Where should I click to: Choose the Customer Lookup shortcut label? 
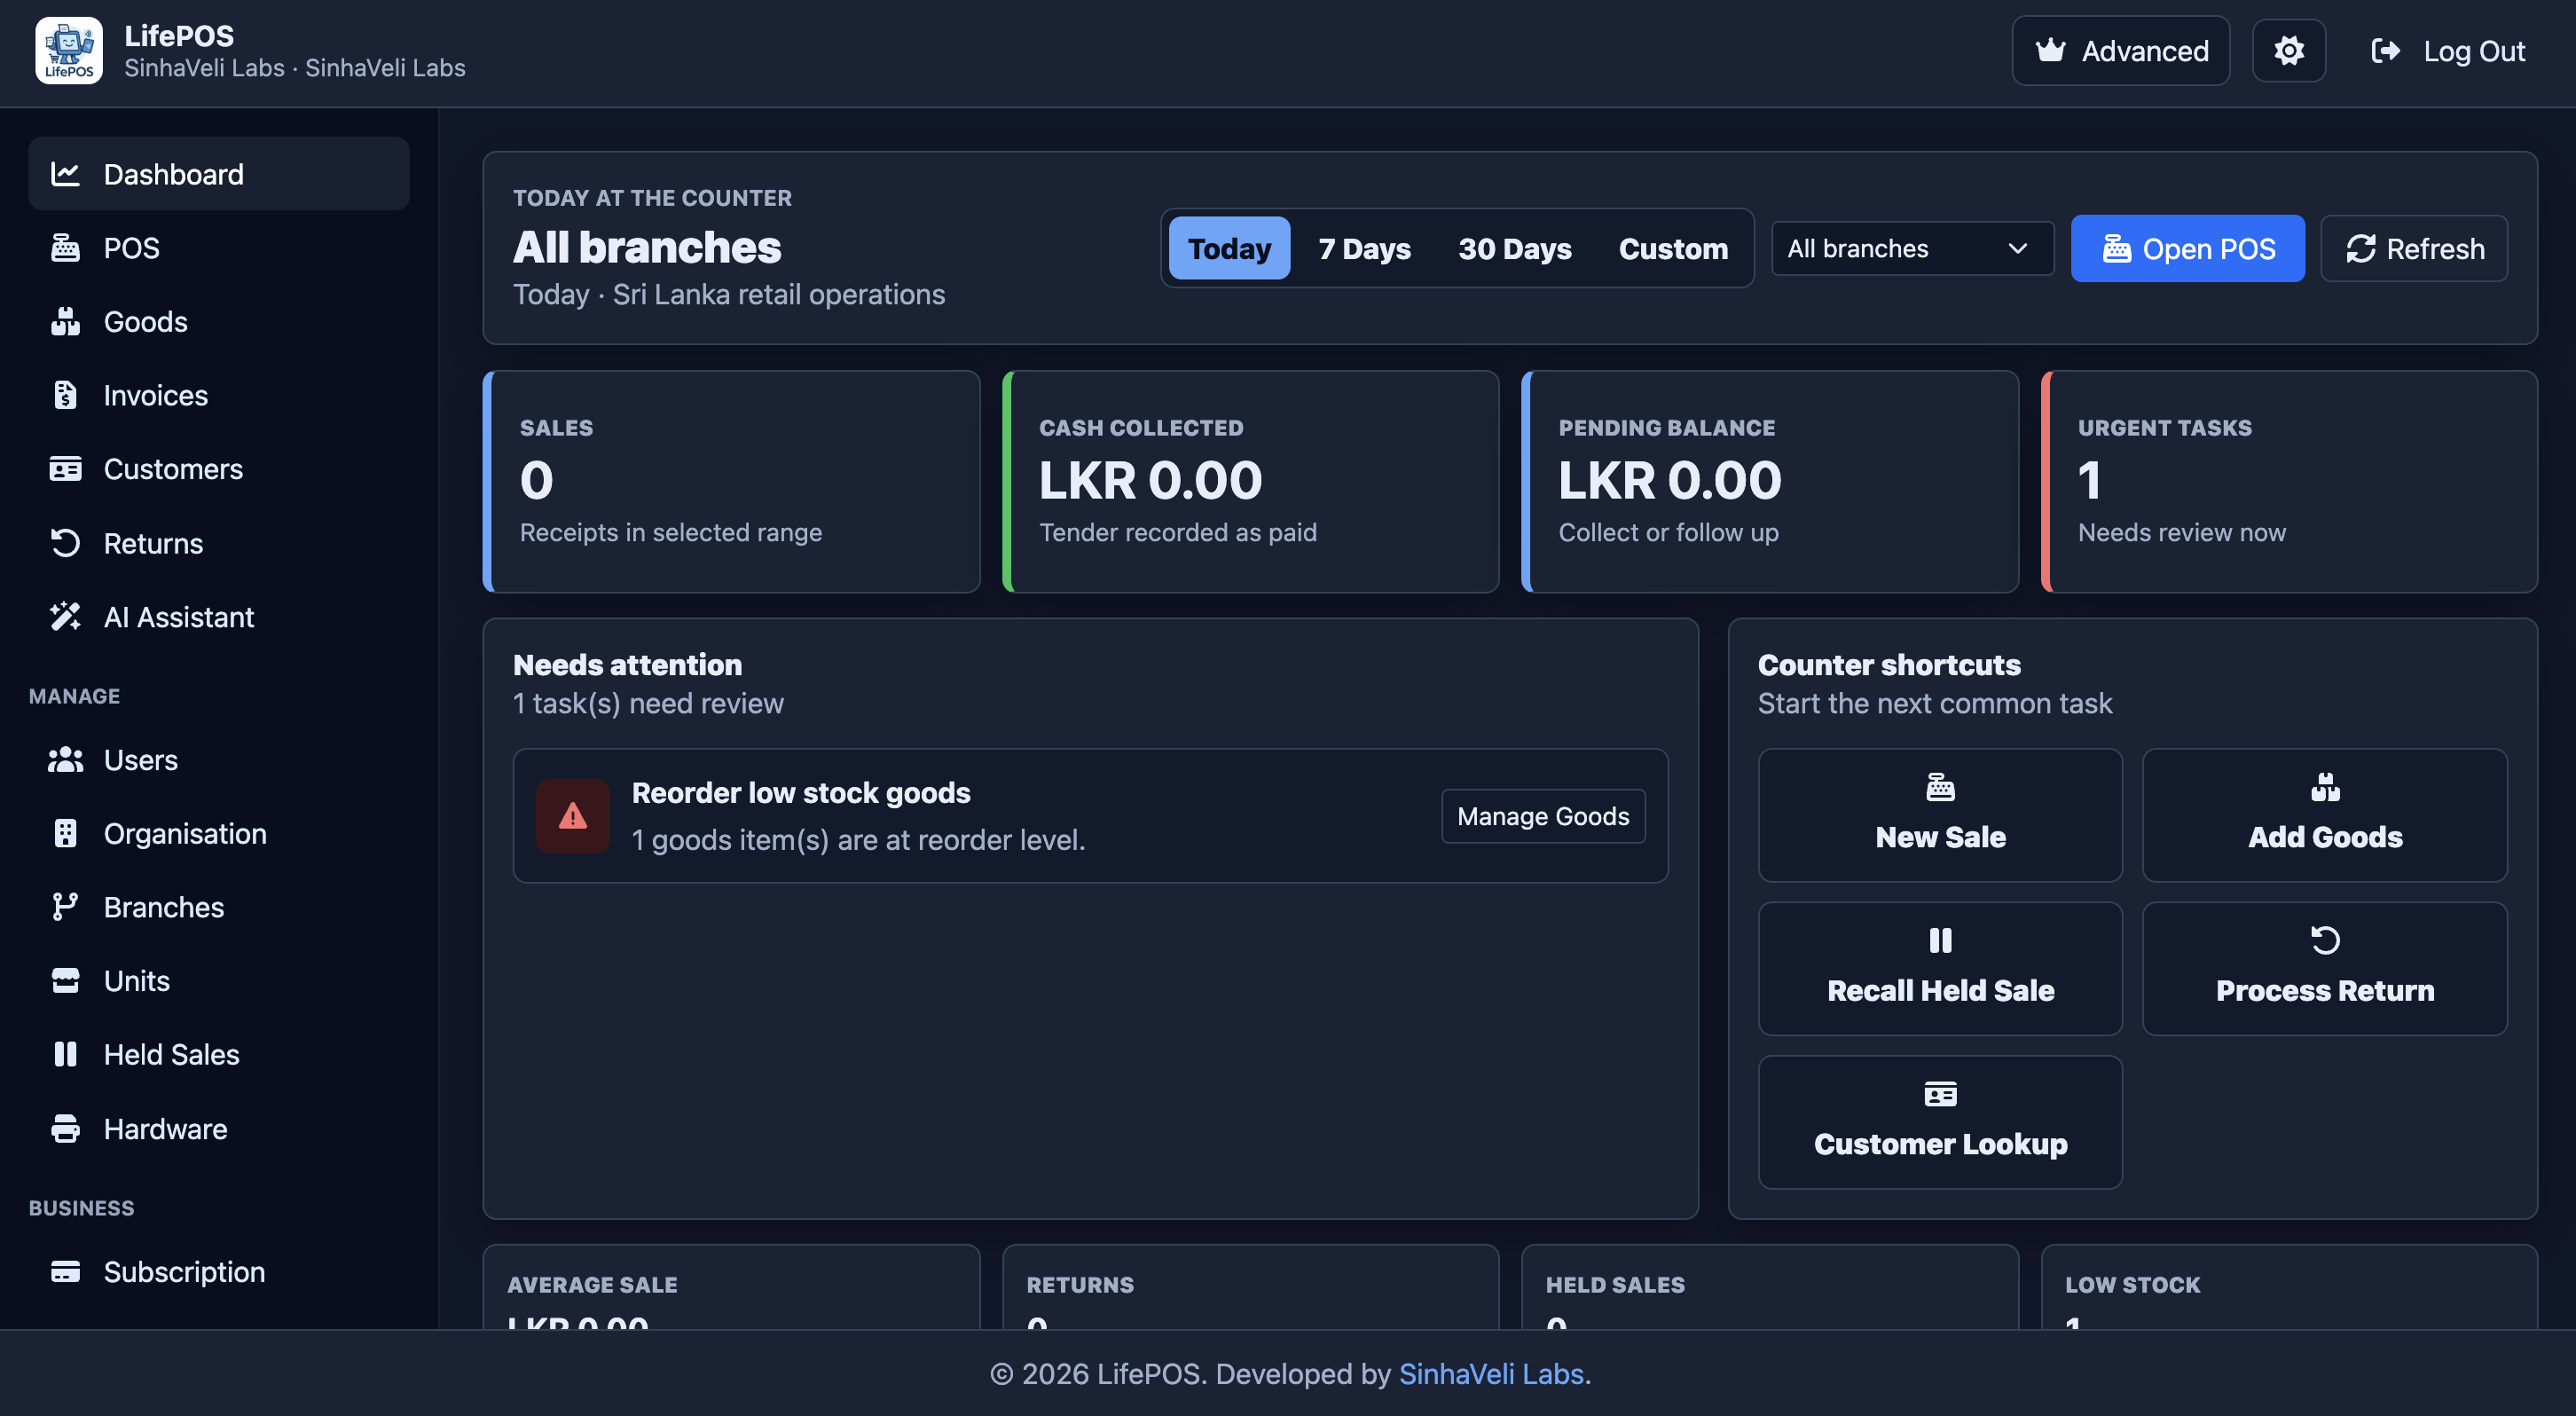1940,1144
